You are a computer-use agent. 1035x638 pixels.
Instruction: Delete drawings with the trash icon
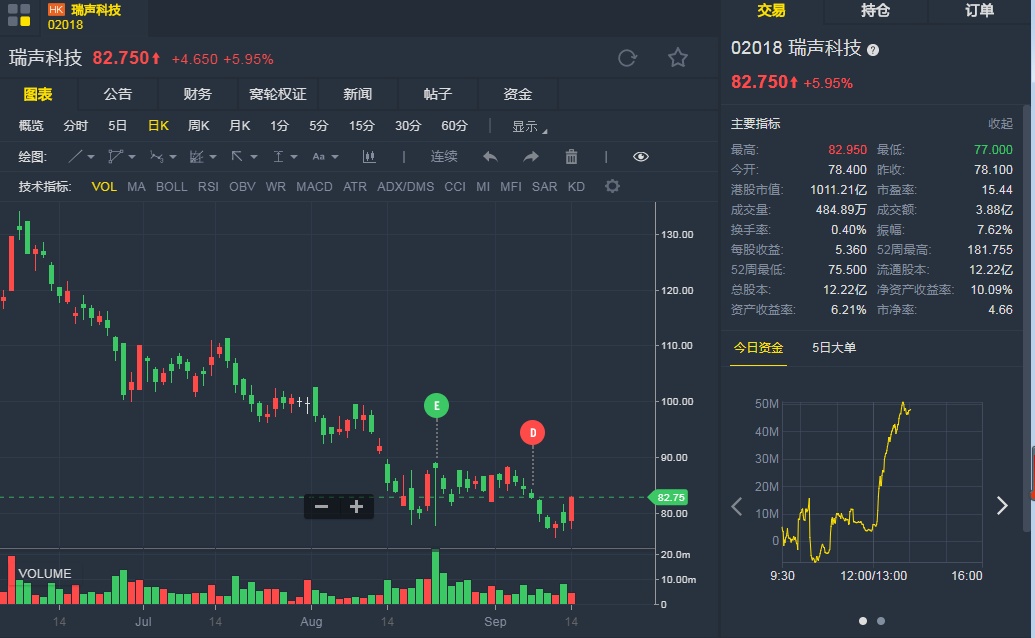click(x=571, y=157)
